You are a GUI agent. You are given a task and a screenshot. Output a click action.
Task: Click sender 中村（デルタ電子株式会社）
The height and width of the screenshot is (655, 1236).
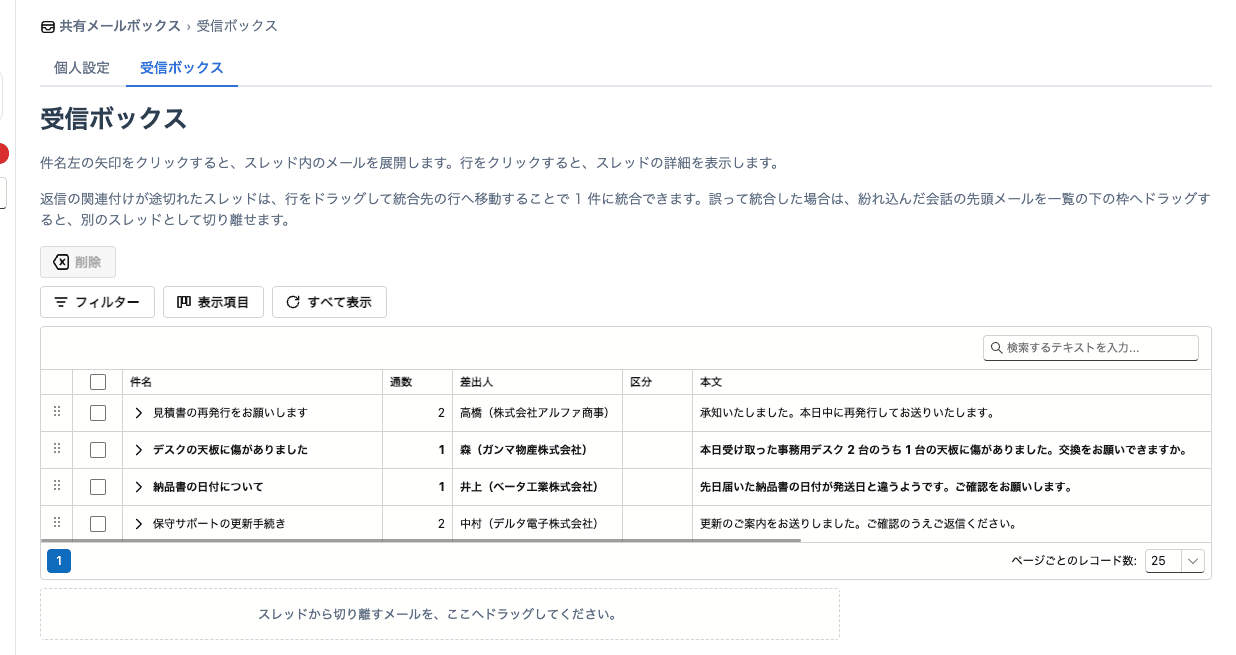[x=529, y=524]
